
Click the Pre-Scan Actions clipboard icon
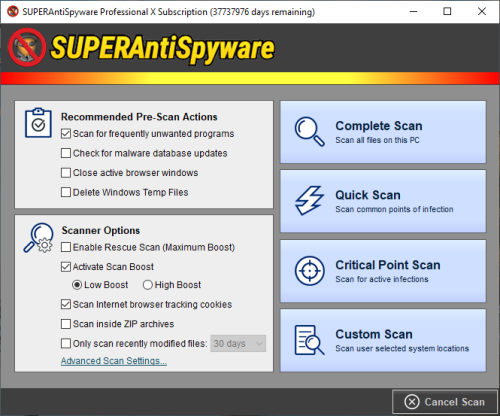38,123
